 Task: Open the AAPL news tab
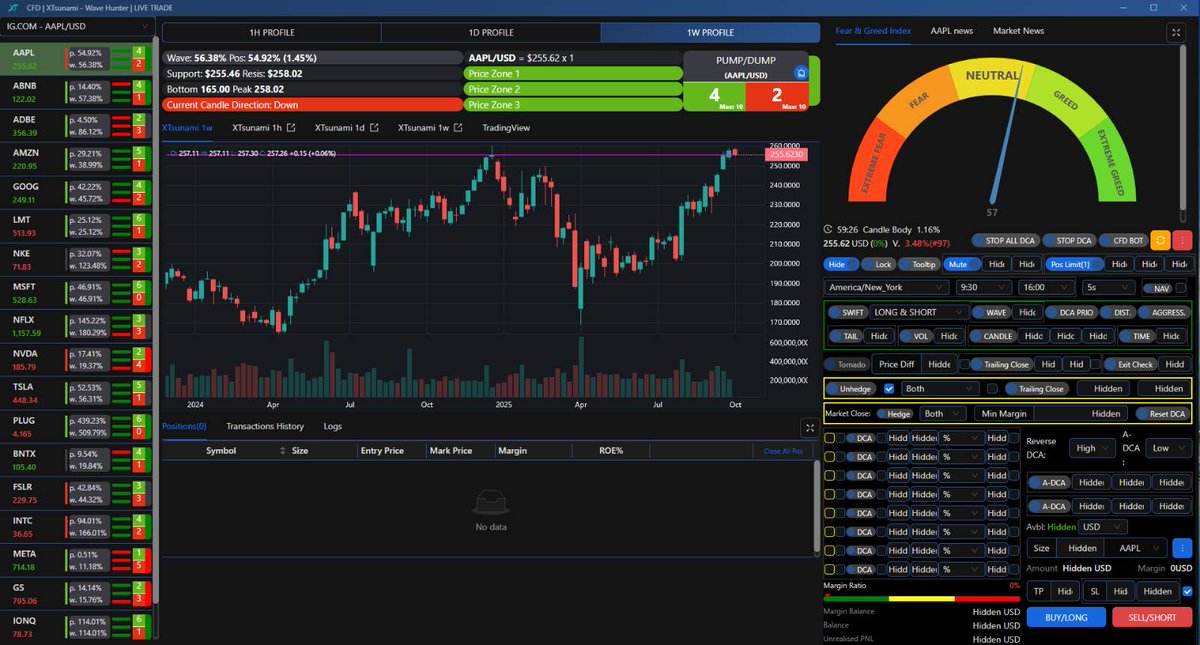(x=951, y=31)
